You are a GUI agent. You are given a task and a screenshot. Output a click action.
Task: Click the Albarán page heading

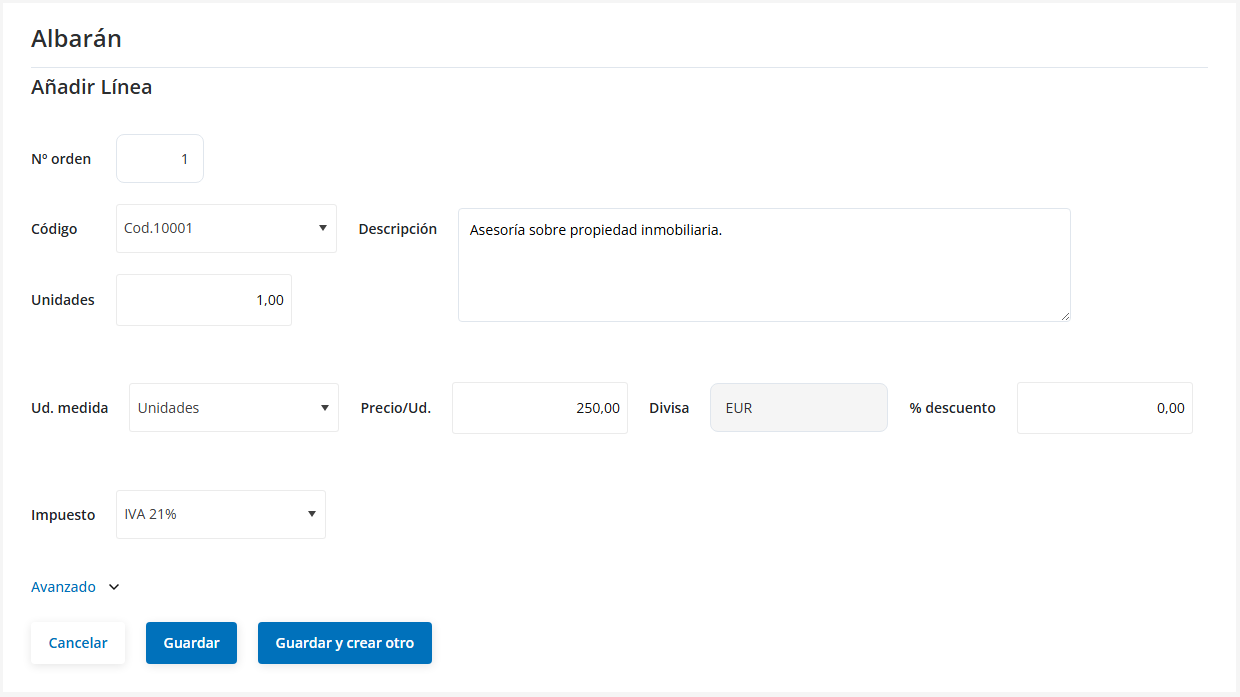point(76,39)
